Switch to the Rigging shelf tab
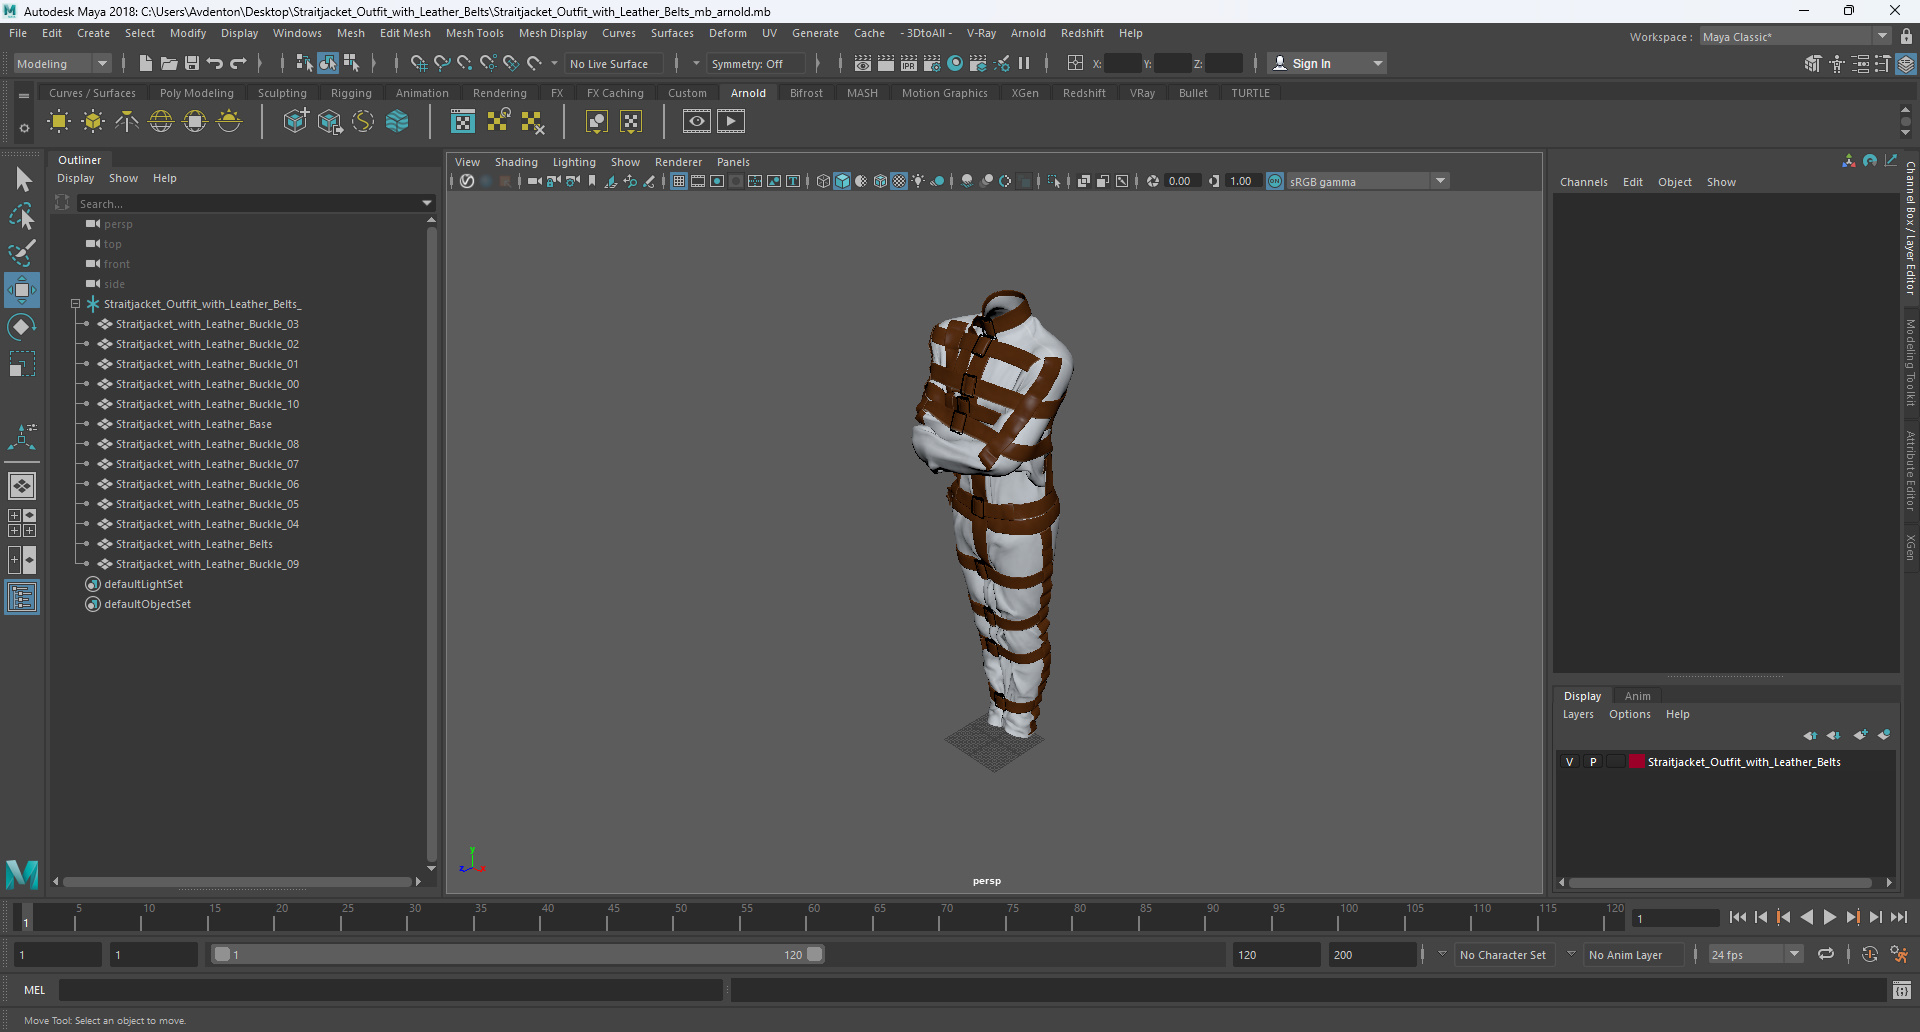The height and width of the screenshot is (1032, 1920). 351,93
